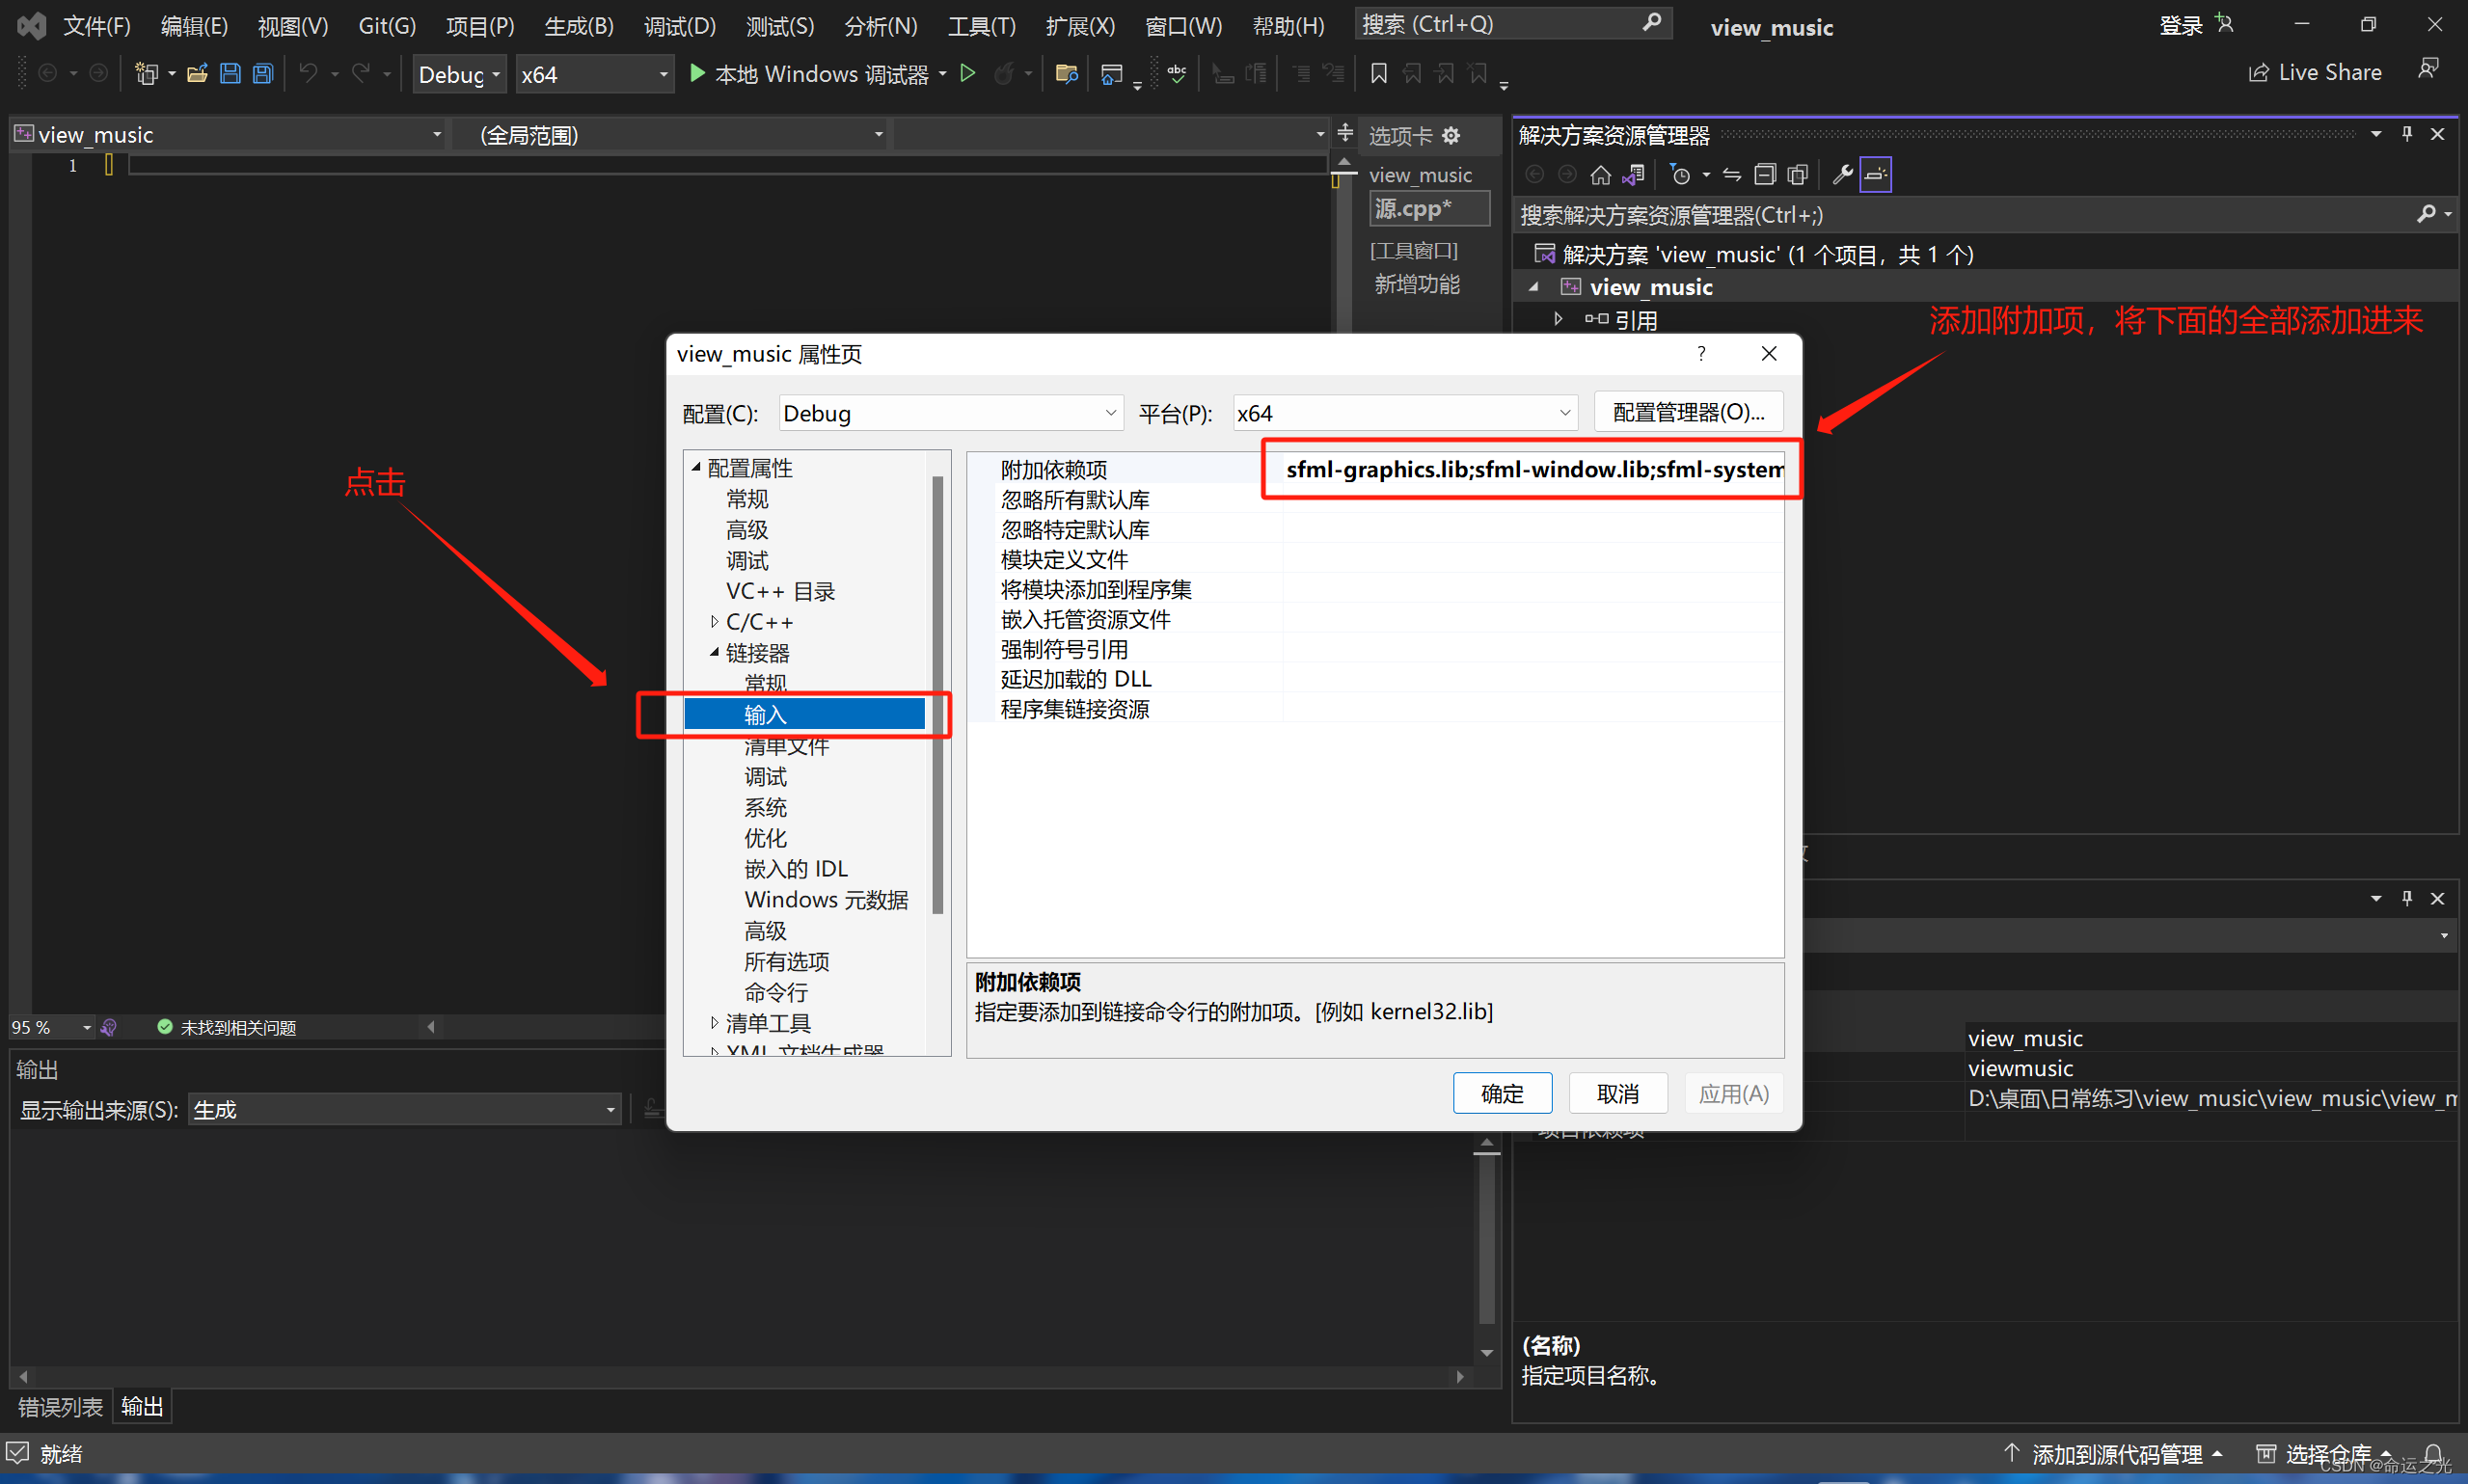
Task: Expand the C/C++ node in the property tree
Action: [x=714, y=622]
